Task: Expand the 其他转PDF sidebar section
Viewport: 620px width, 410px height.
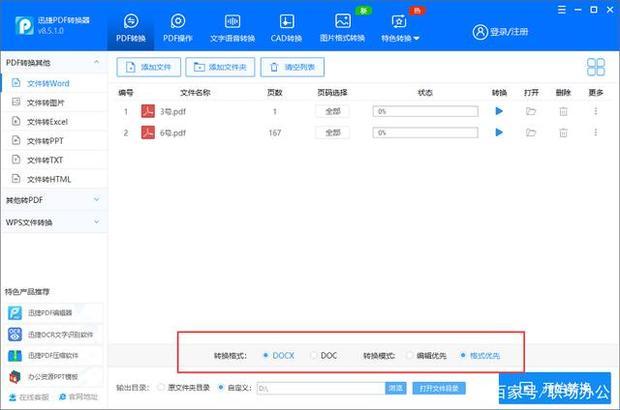Action: coord(52,200)
